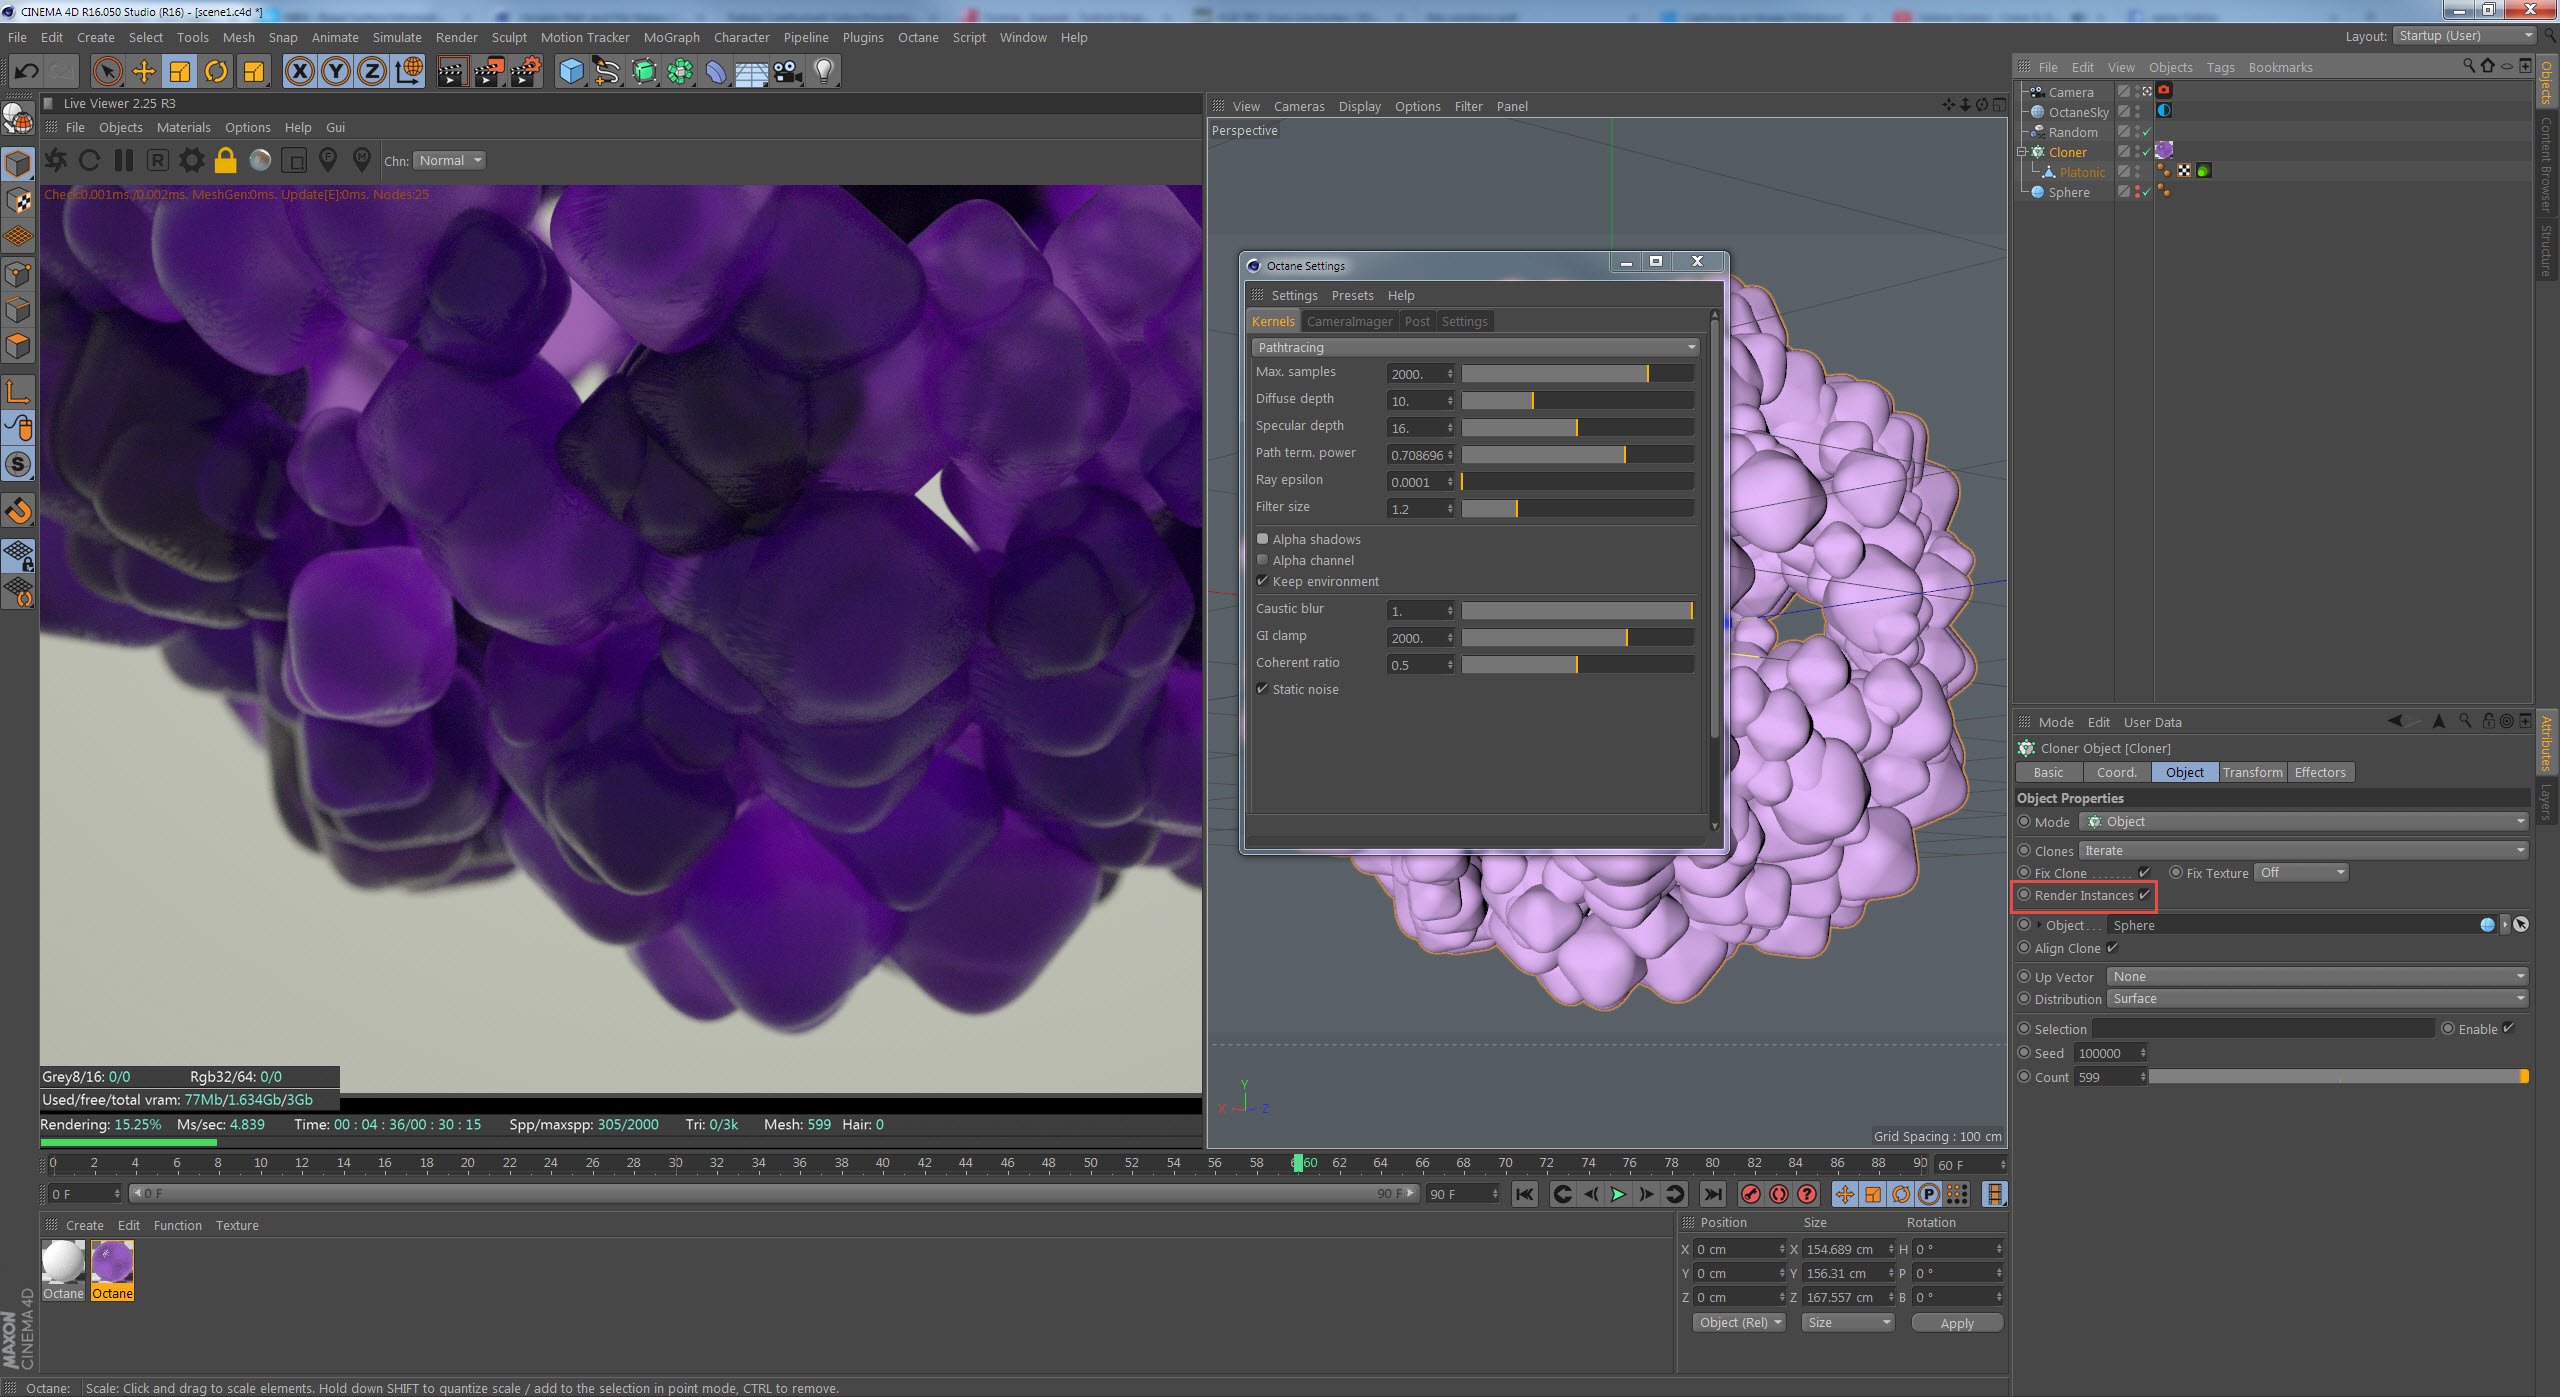Click the Live Viewer lock icon
The height and width of the screenshot is (1397, 2560).
coord(226,160)
